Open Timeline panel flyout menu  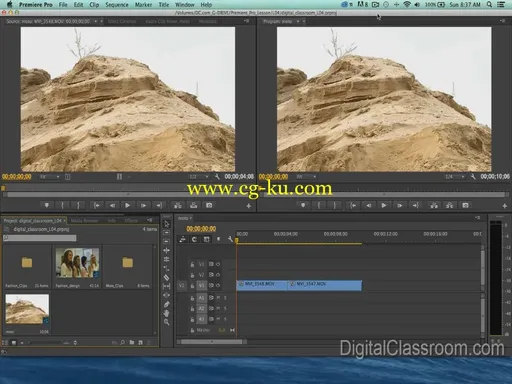coord(478,218)
